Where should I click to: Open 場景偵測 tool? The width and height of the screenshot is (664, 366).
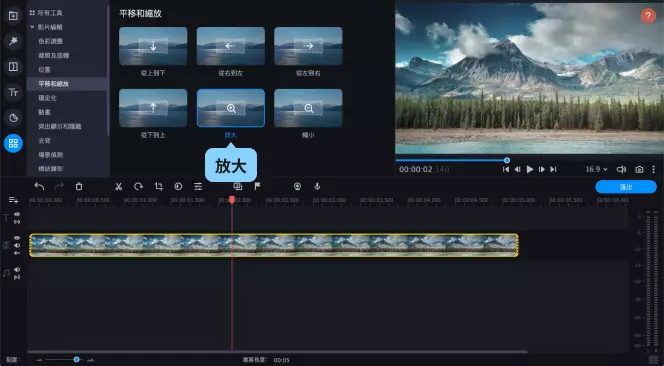click(50, 155)
